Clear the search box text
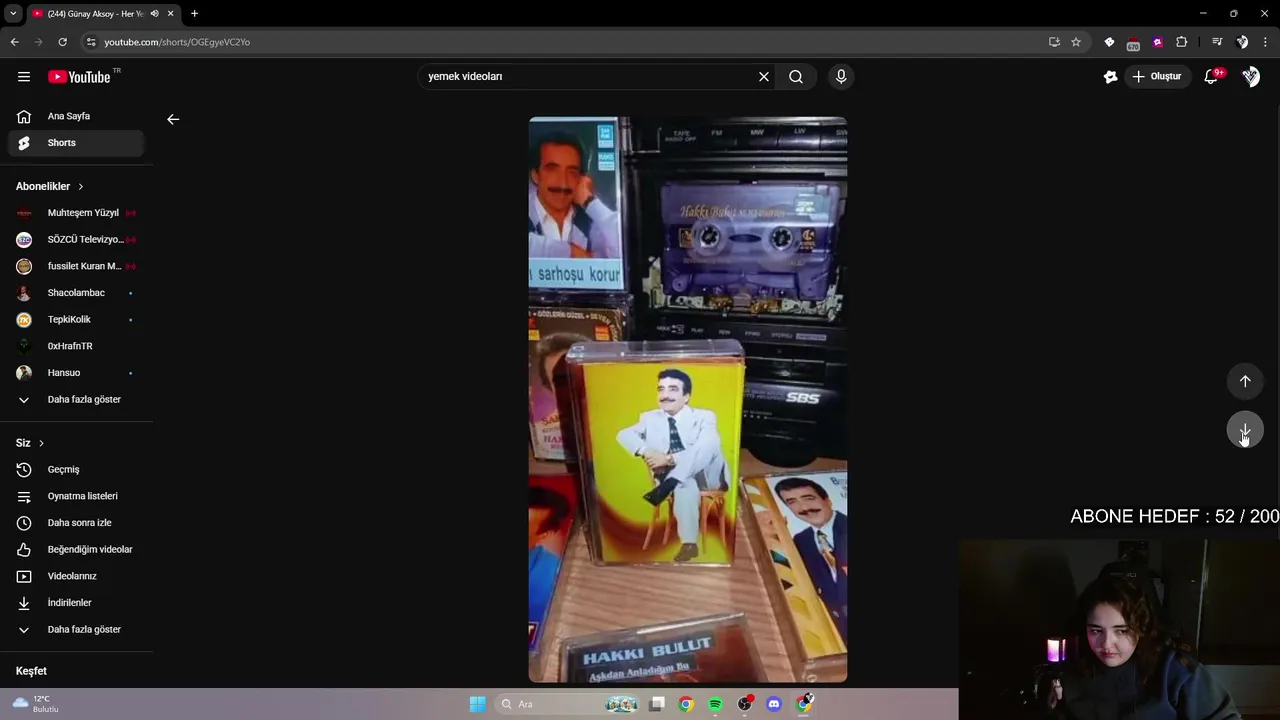 pyautogui.click(x=764, y=77)
